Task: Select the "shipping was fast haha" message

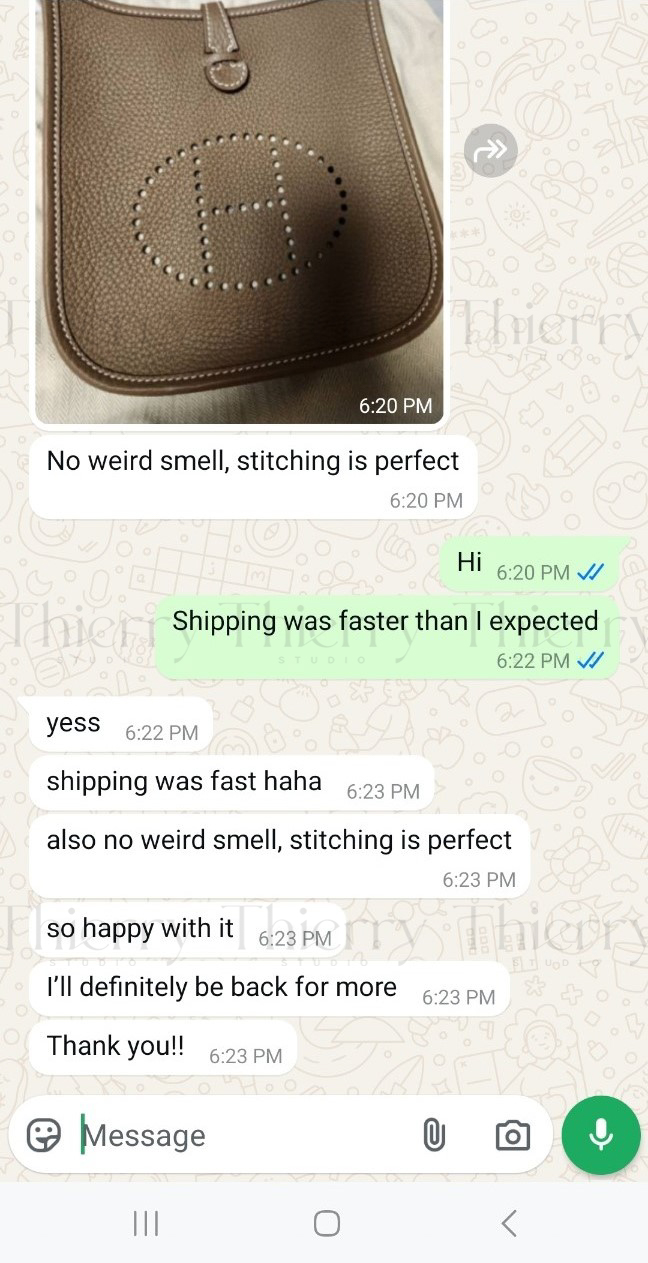Action: click(x=232, y=784)
